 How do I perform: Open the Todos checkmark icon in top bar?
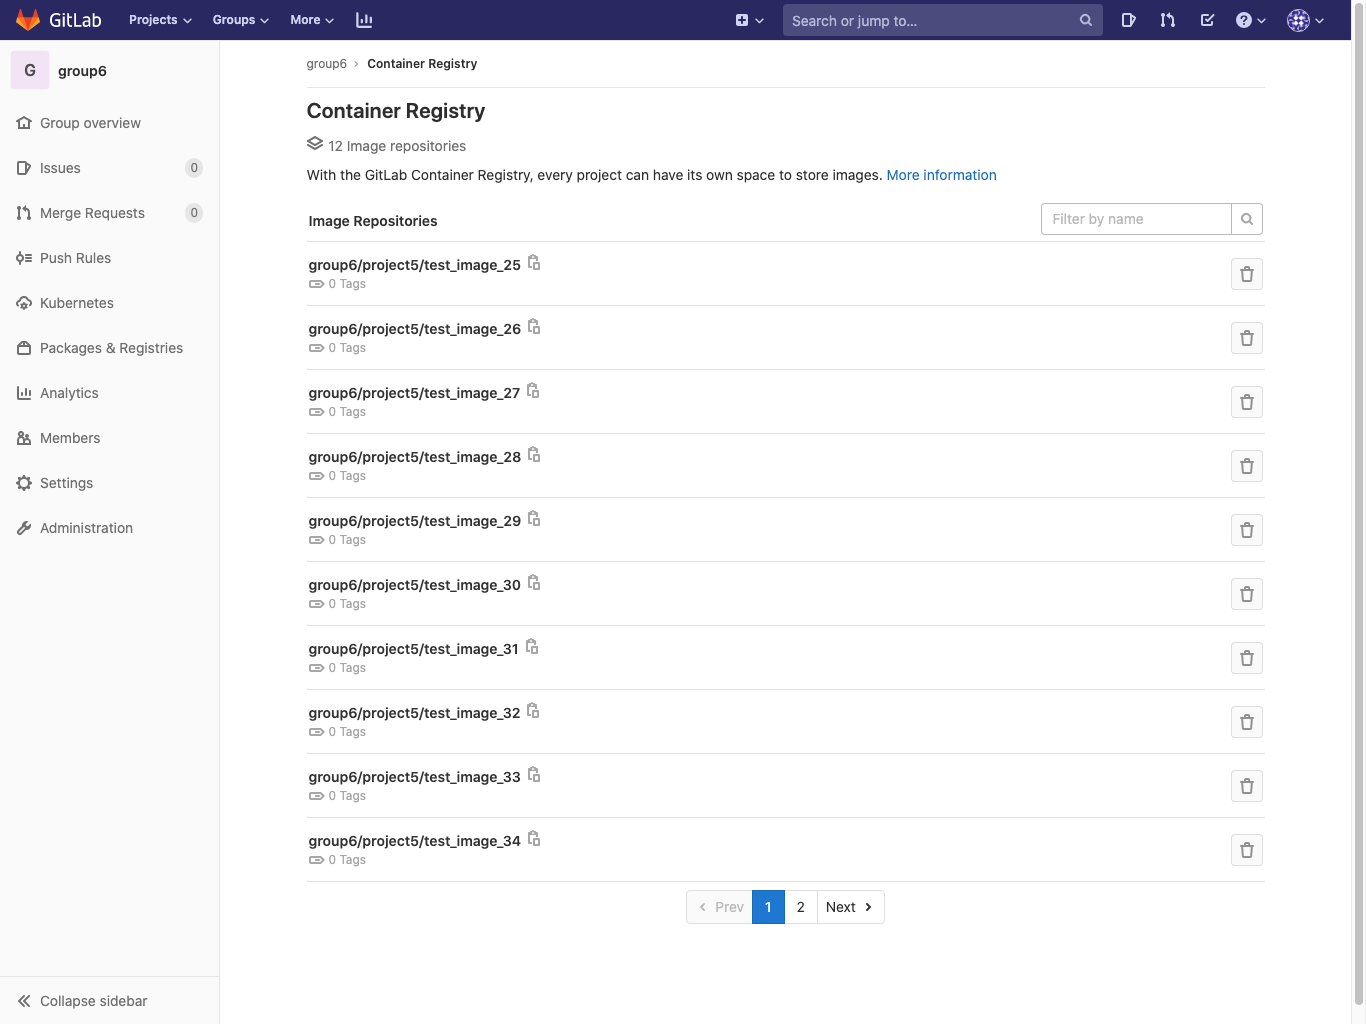1207,19
